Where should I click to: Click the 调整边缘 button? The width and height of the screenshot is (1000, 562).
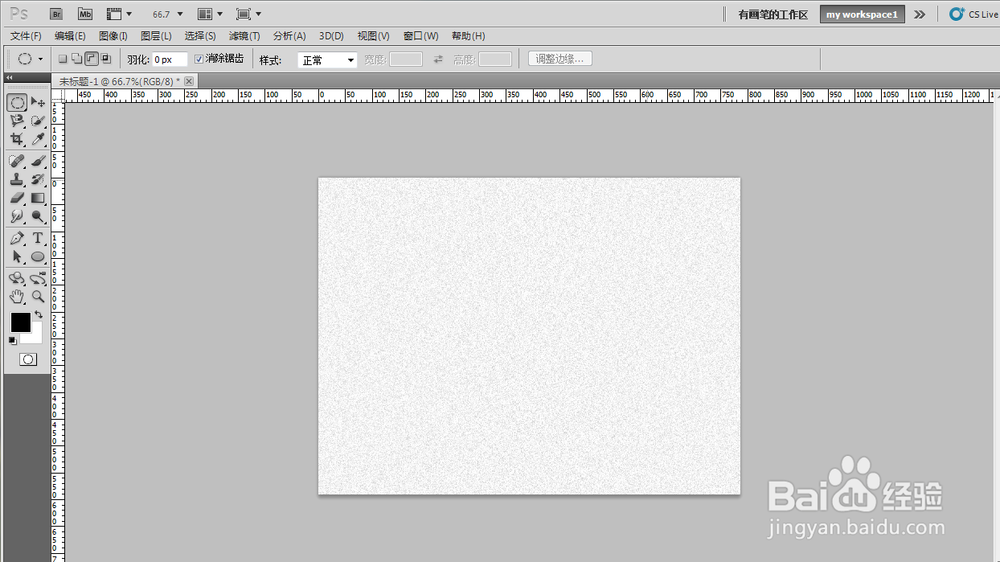pos(560,59)
